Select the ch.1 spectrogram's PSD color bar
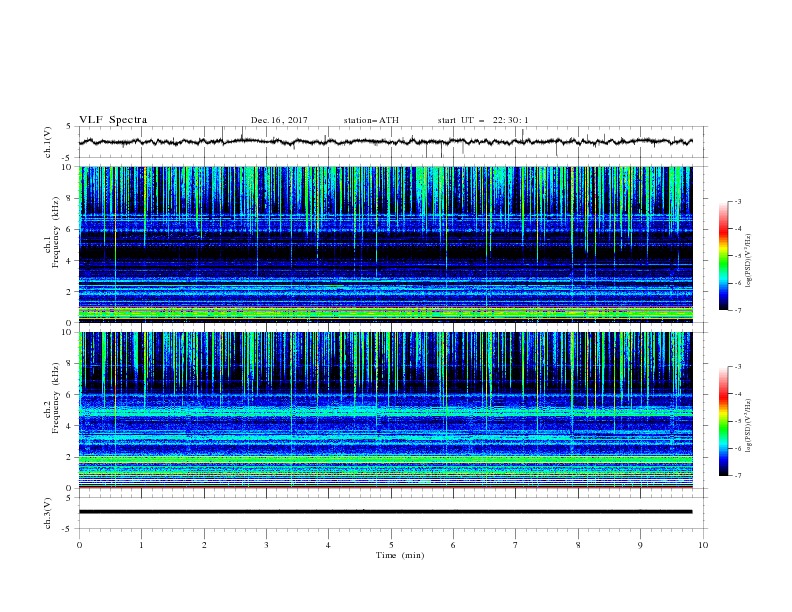 pos(723,256)
